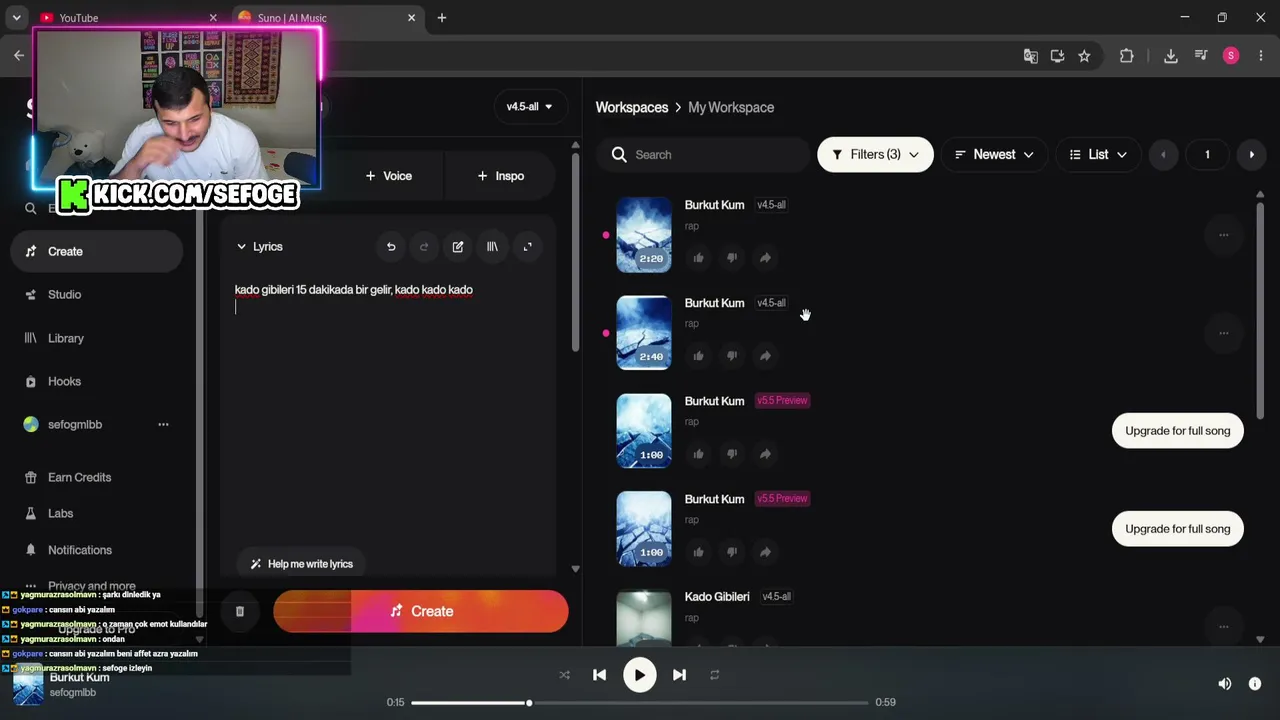
Task: Open the v4.5-all model dropdown
Action: tap(530, 107)
